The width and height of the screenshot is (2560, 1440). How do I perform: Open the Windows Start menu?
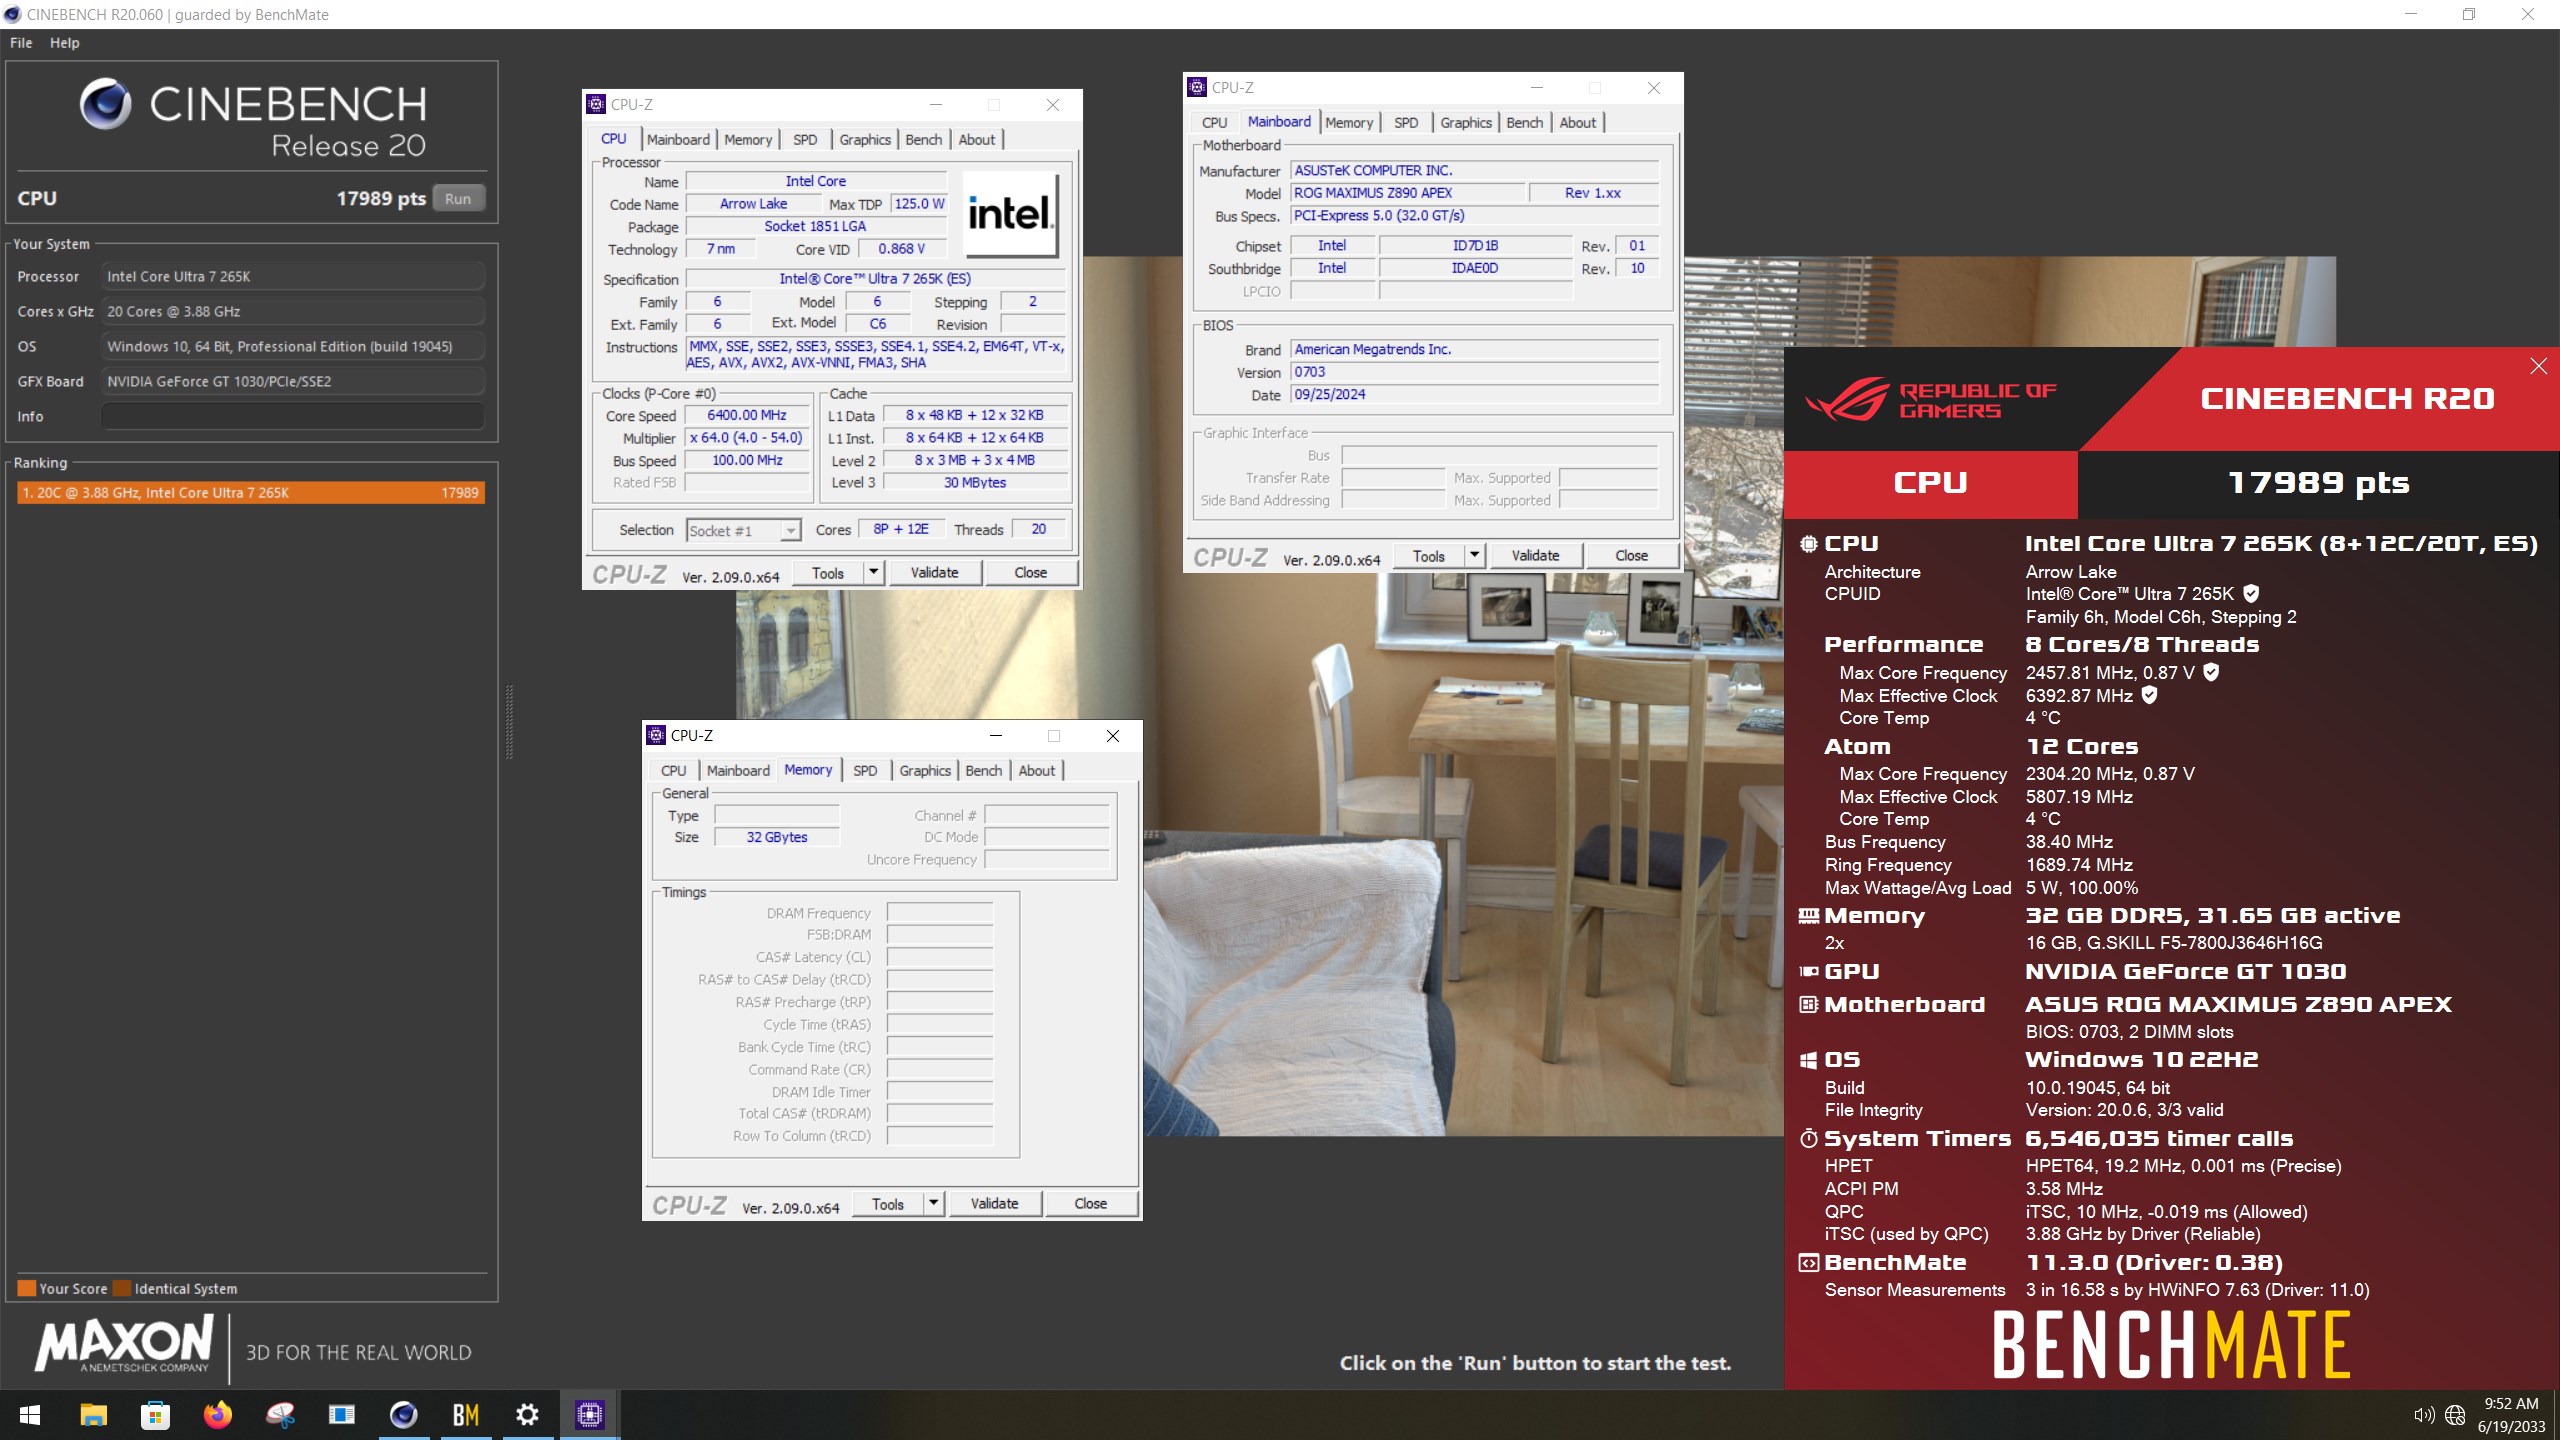30,1415
